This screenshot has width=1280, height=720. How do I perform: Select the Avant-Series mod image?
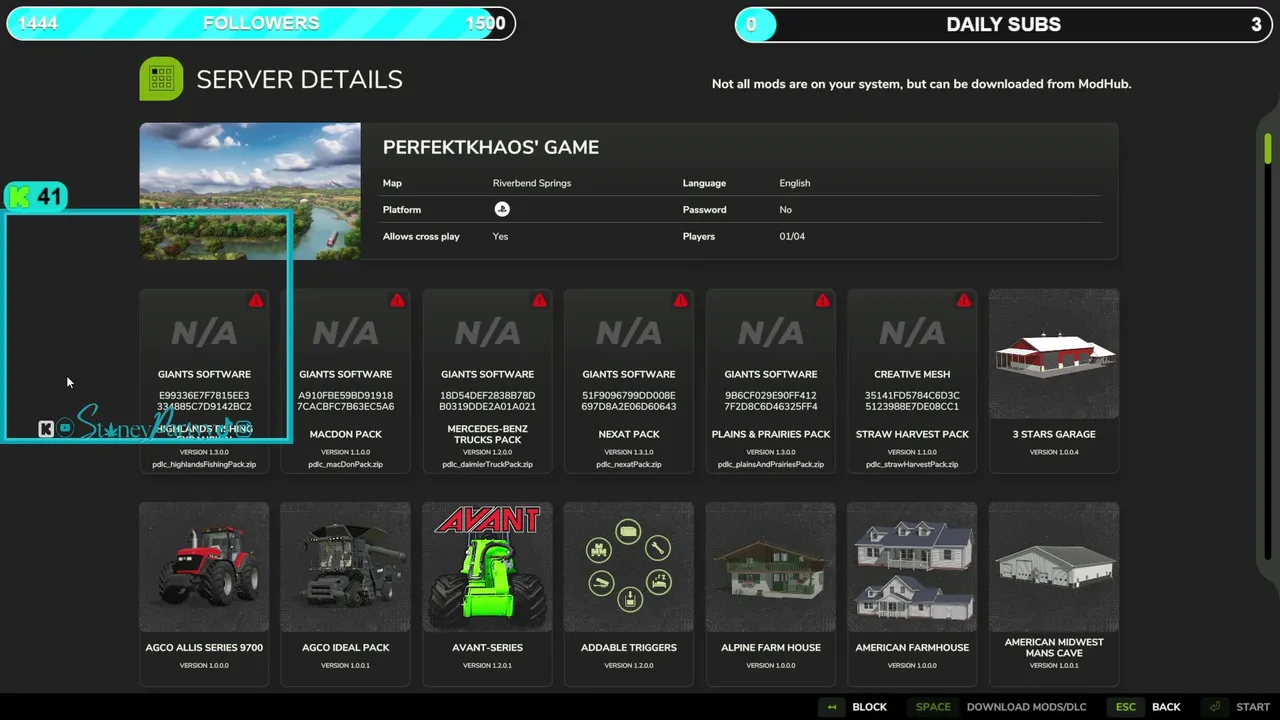click(487, 567)
